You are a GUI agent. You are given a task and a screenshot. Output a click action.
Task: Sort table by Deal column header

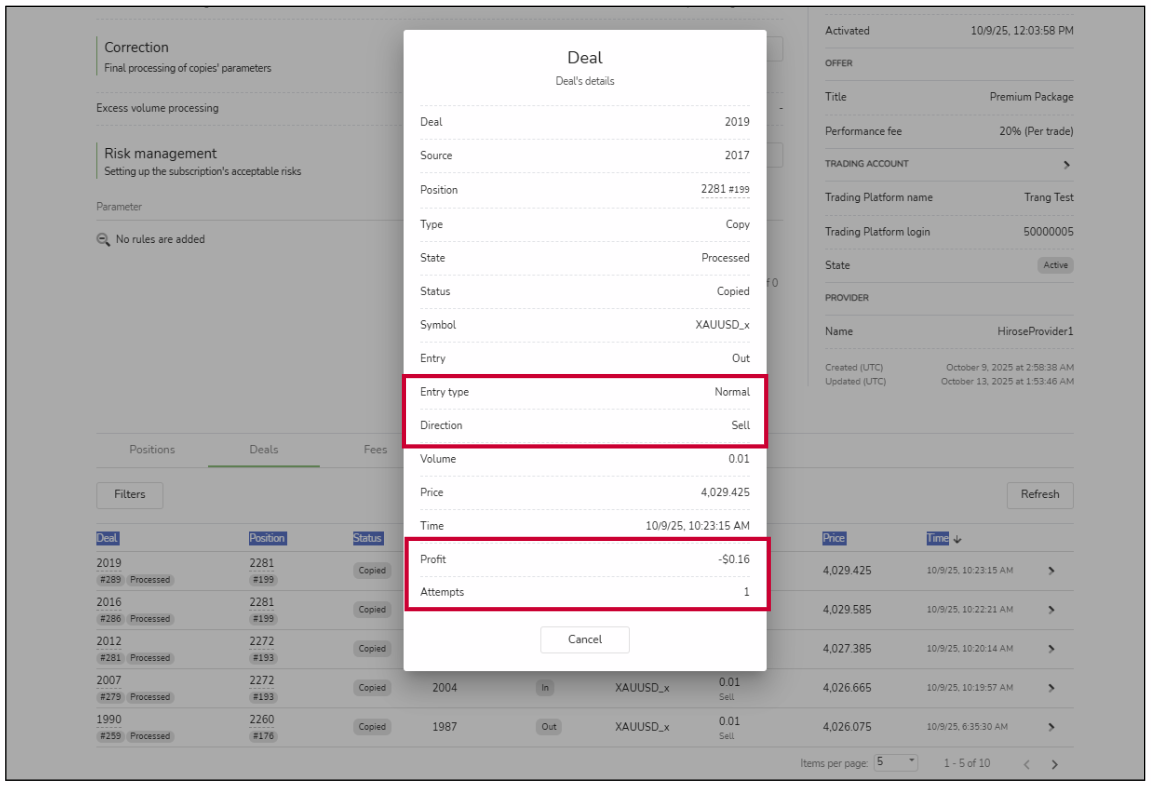point(107,538)
